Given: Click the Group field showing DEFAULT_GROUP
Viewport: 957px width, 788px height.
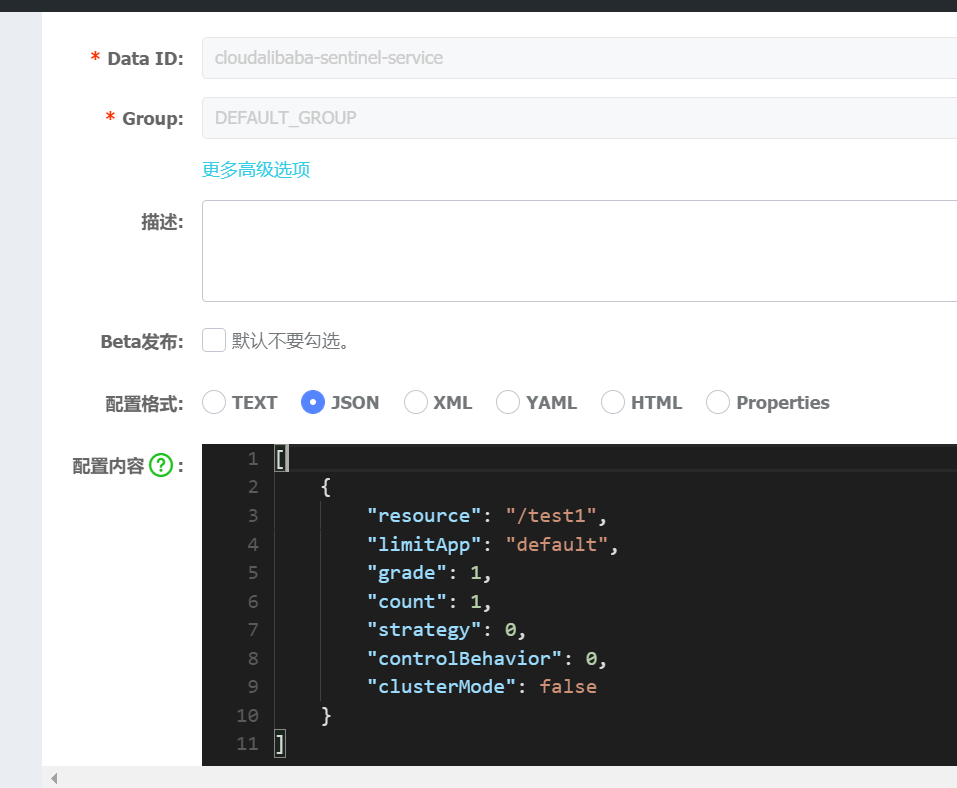Looking at the screenshot, I should (x=580, y=118).
